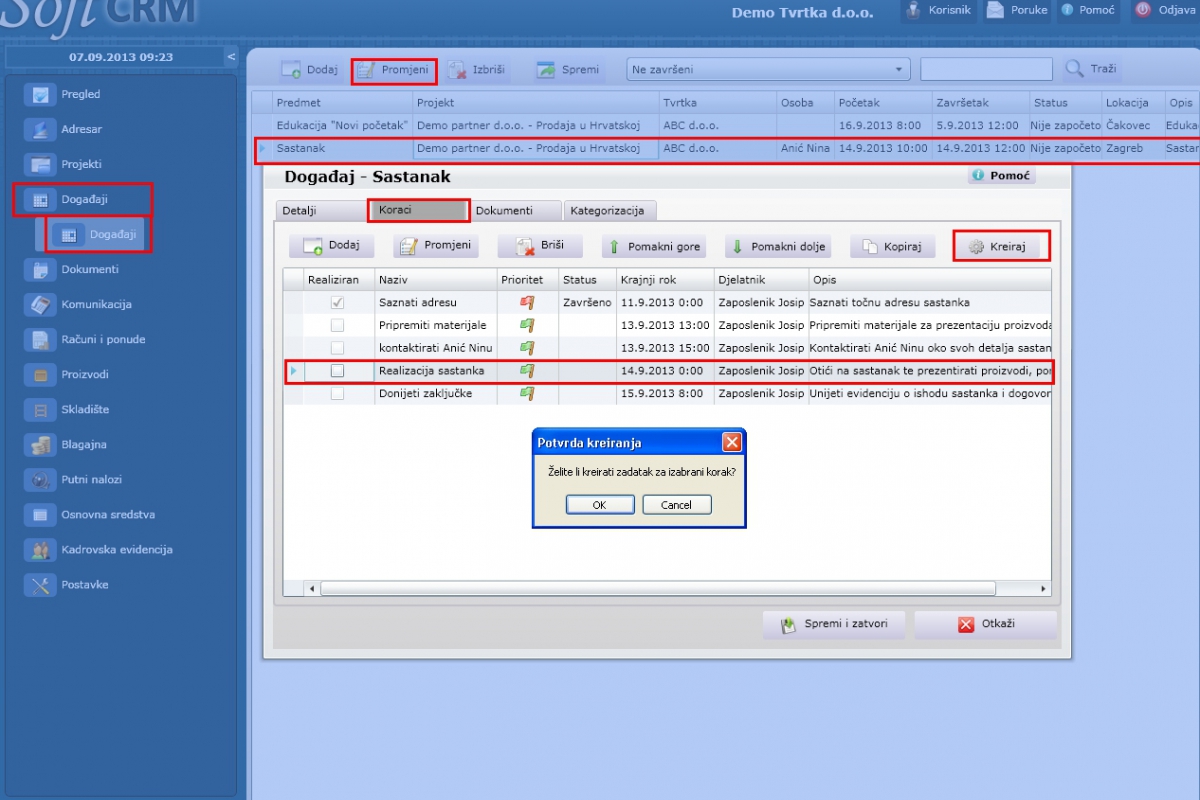Click Dodaj in the steps toolbar
1200x800 pixels.
(331, 246)
